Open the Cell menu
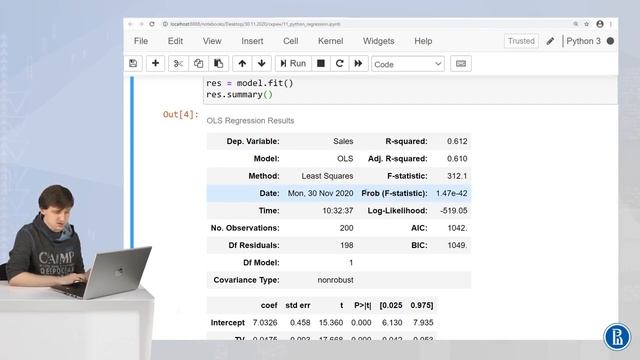The image size is (640, 360). [291, 41]
